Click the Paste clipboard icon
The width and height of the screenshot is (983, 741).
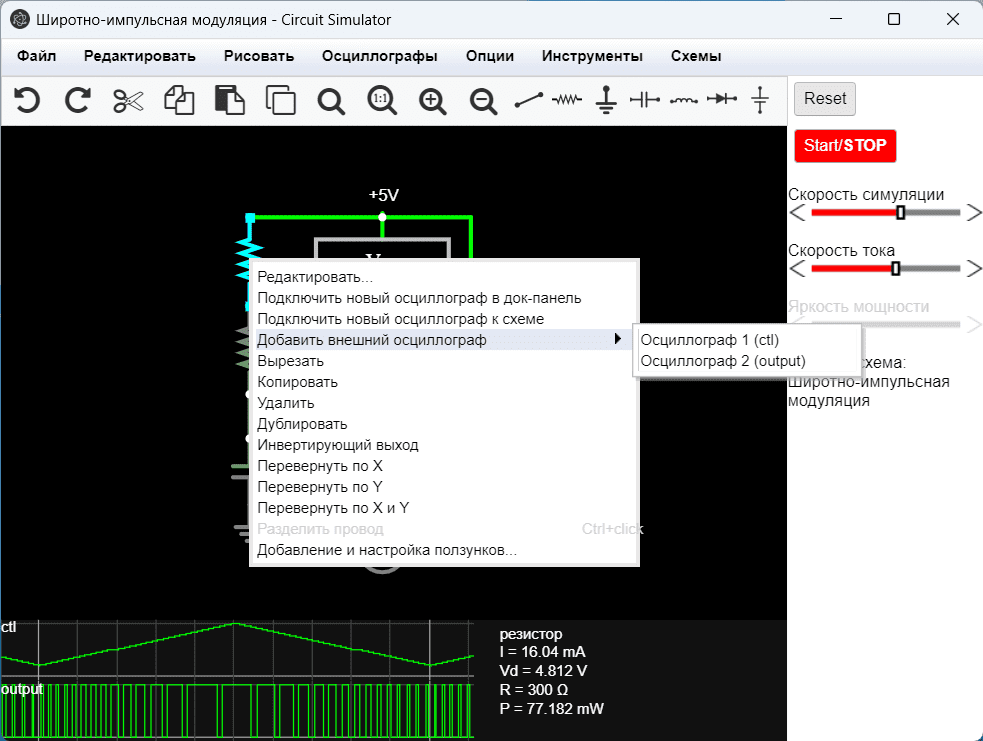click(x=230, y=100)
